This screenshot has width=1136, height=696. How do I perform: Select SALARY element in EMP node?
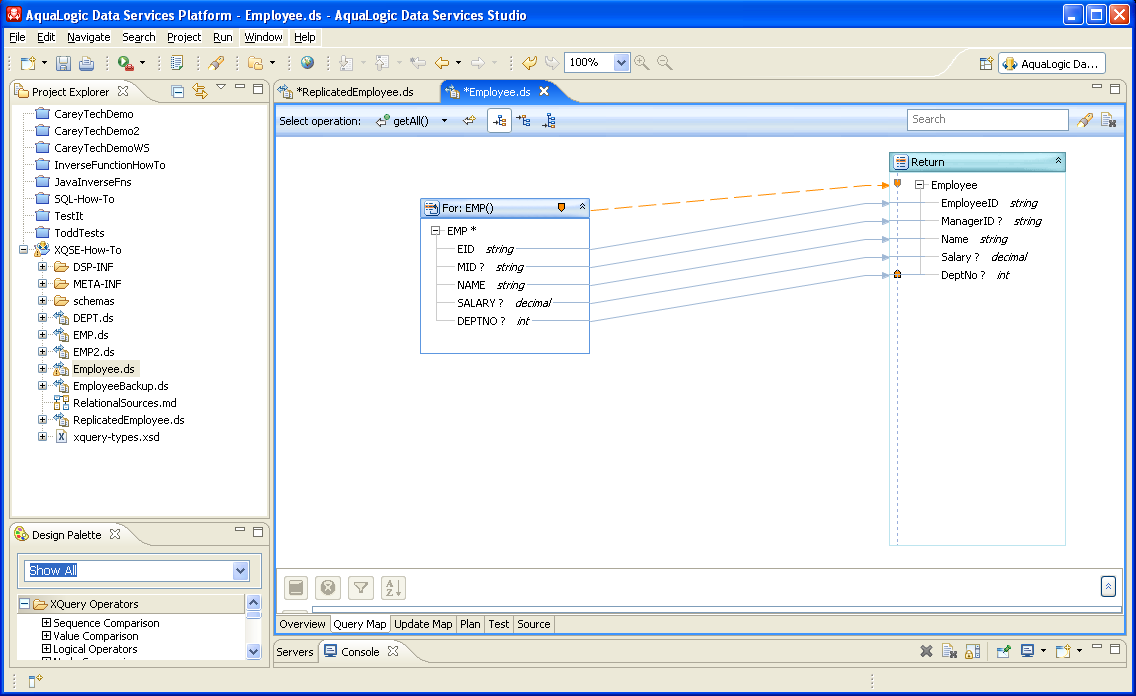480,303
